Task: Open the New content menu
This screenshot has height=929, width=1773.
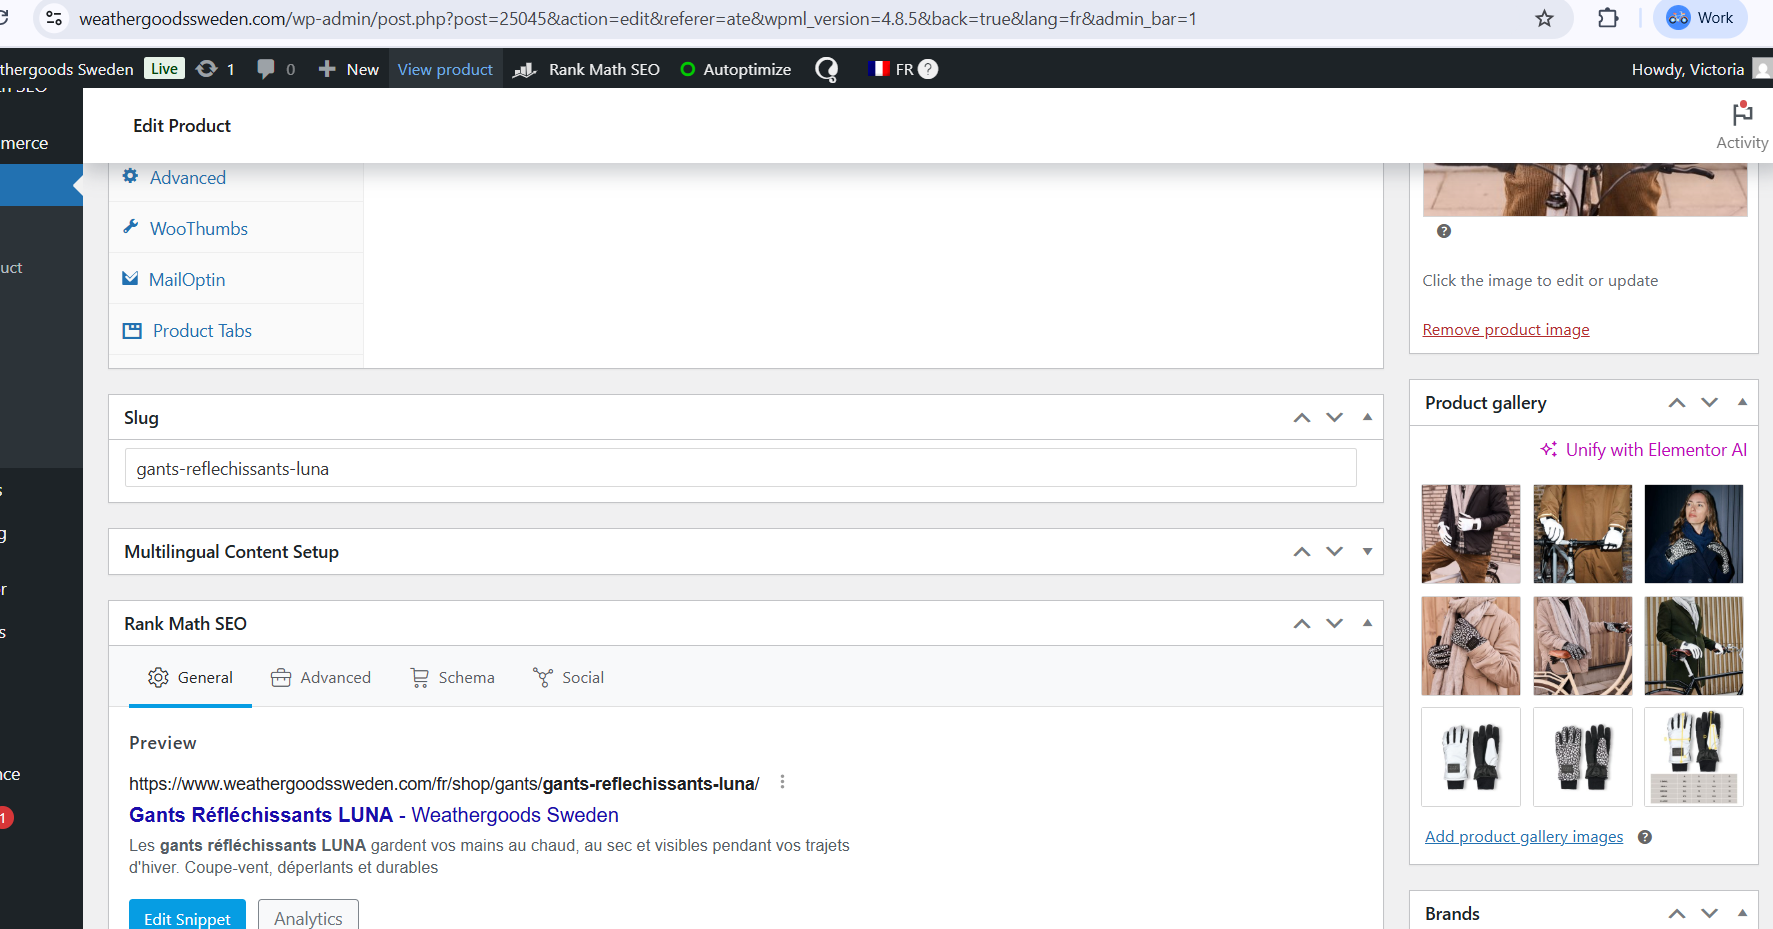Action: [348, 69]
